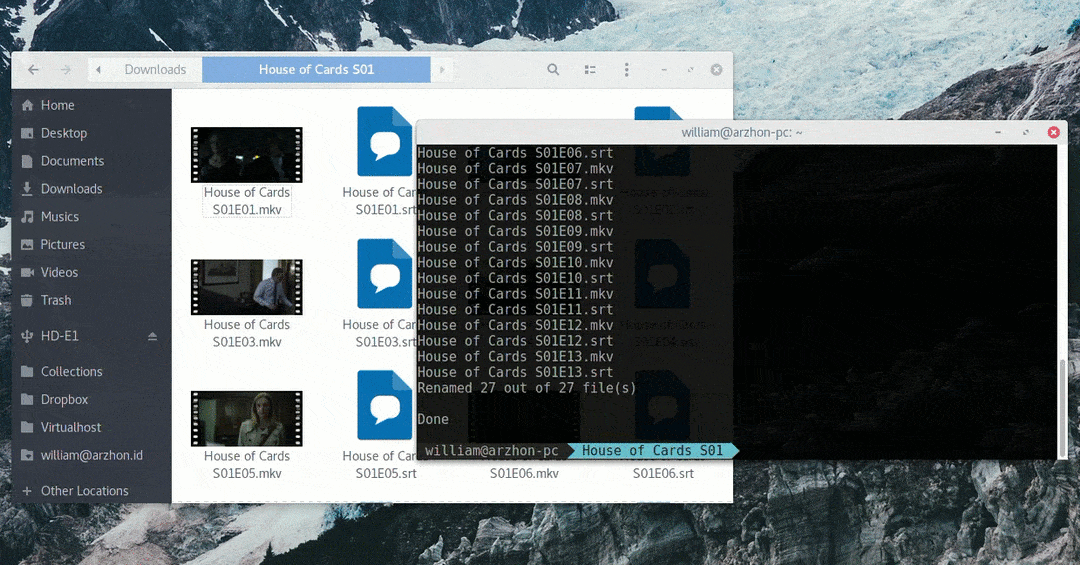
Task: Open Videos in the sidebar
Action: point(91,272)
